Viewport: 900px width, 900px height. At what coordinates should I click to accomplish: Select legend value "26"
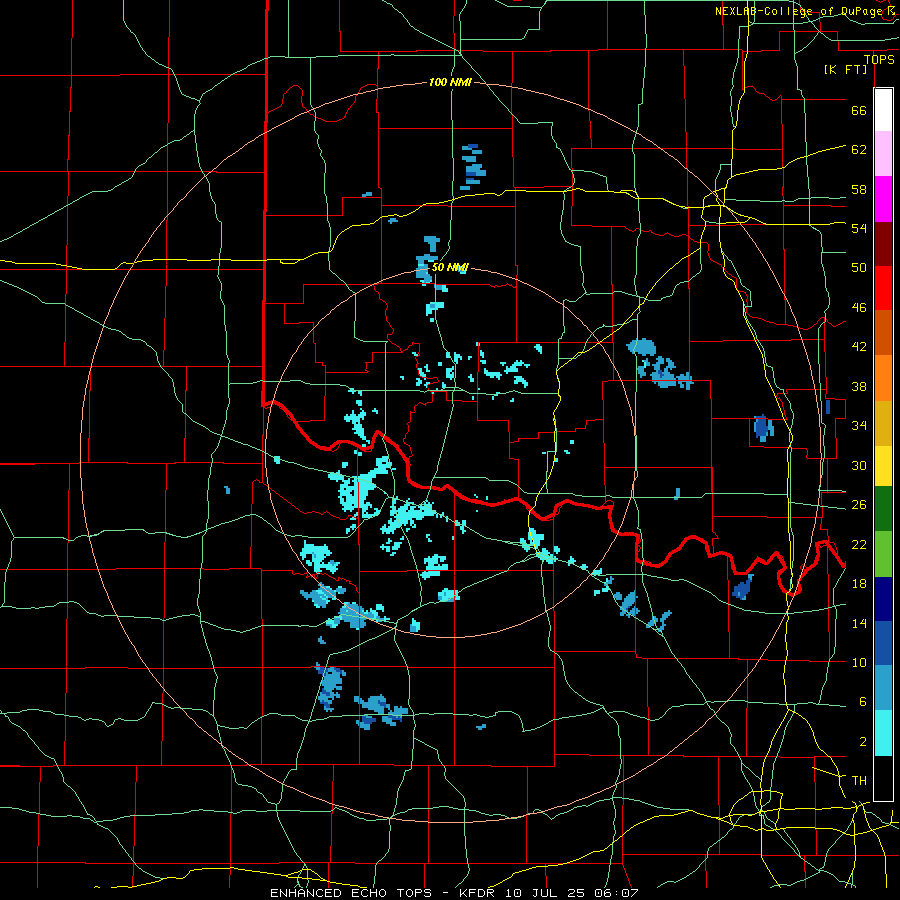tap(859, 505)
